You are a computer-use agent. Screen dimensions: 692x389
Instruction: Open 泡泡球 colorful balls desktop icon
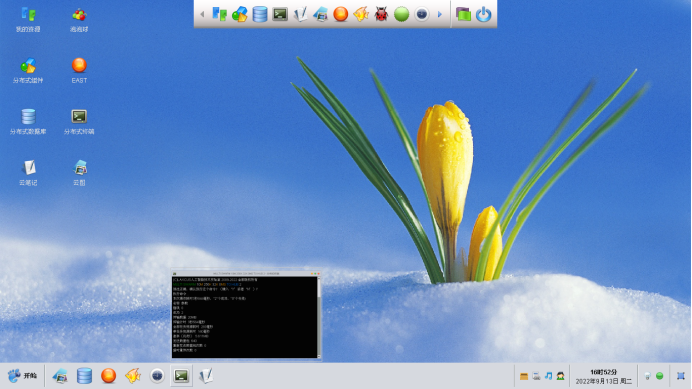click(x=79, y=20)
